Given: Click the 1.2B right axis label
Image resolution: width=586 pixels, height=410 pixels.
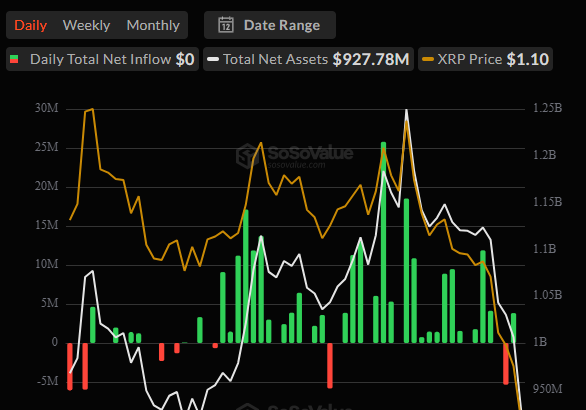Looking at the screenshot, I should click(545, 155).
